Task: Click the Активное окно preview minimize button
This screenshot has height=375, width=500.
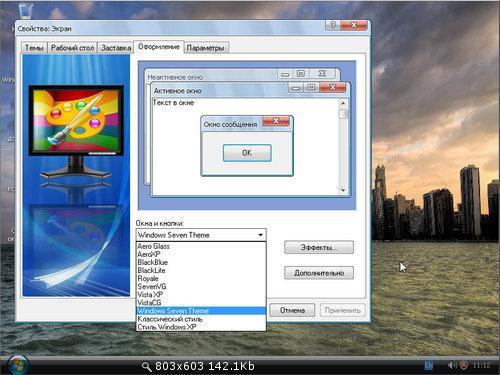Action: (296, 88)
